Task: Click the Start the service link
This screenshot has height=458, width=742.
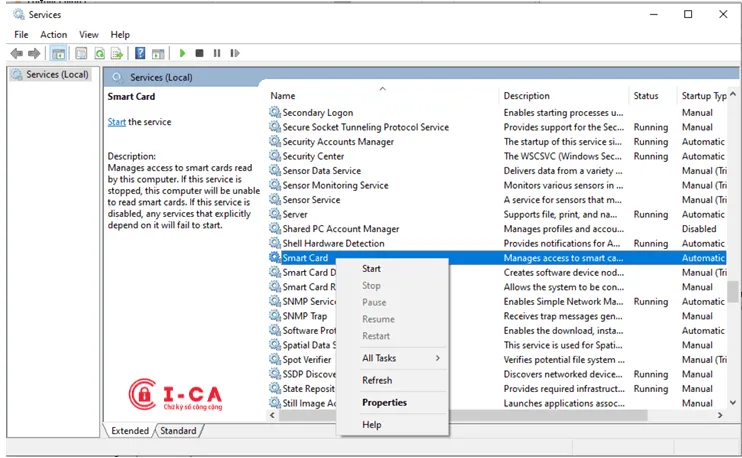Action: pos(116,122)
